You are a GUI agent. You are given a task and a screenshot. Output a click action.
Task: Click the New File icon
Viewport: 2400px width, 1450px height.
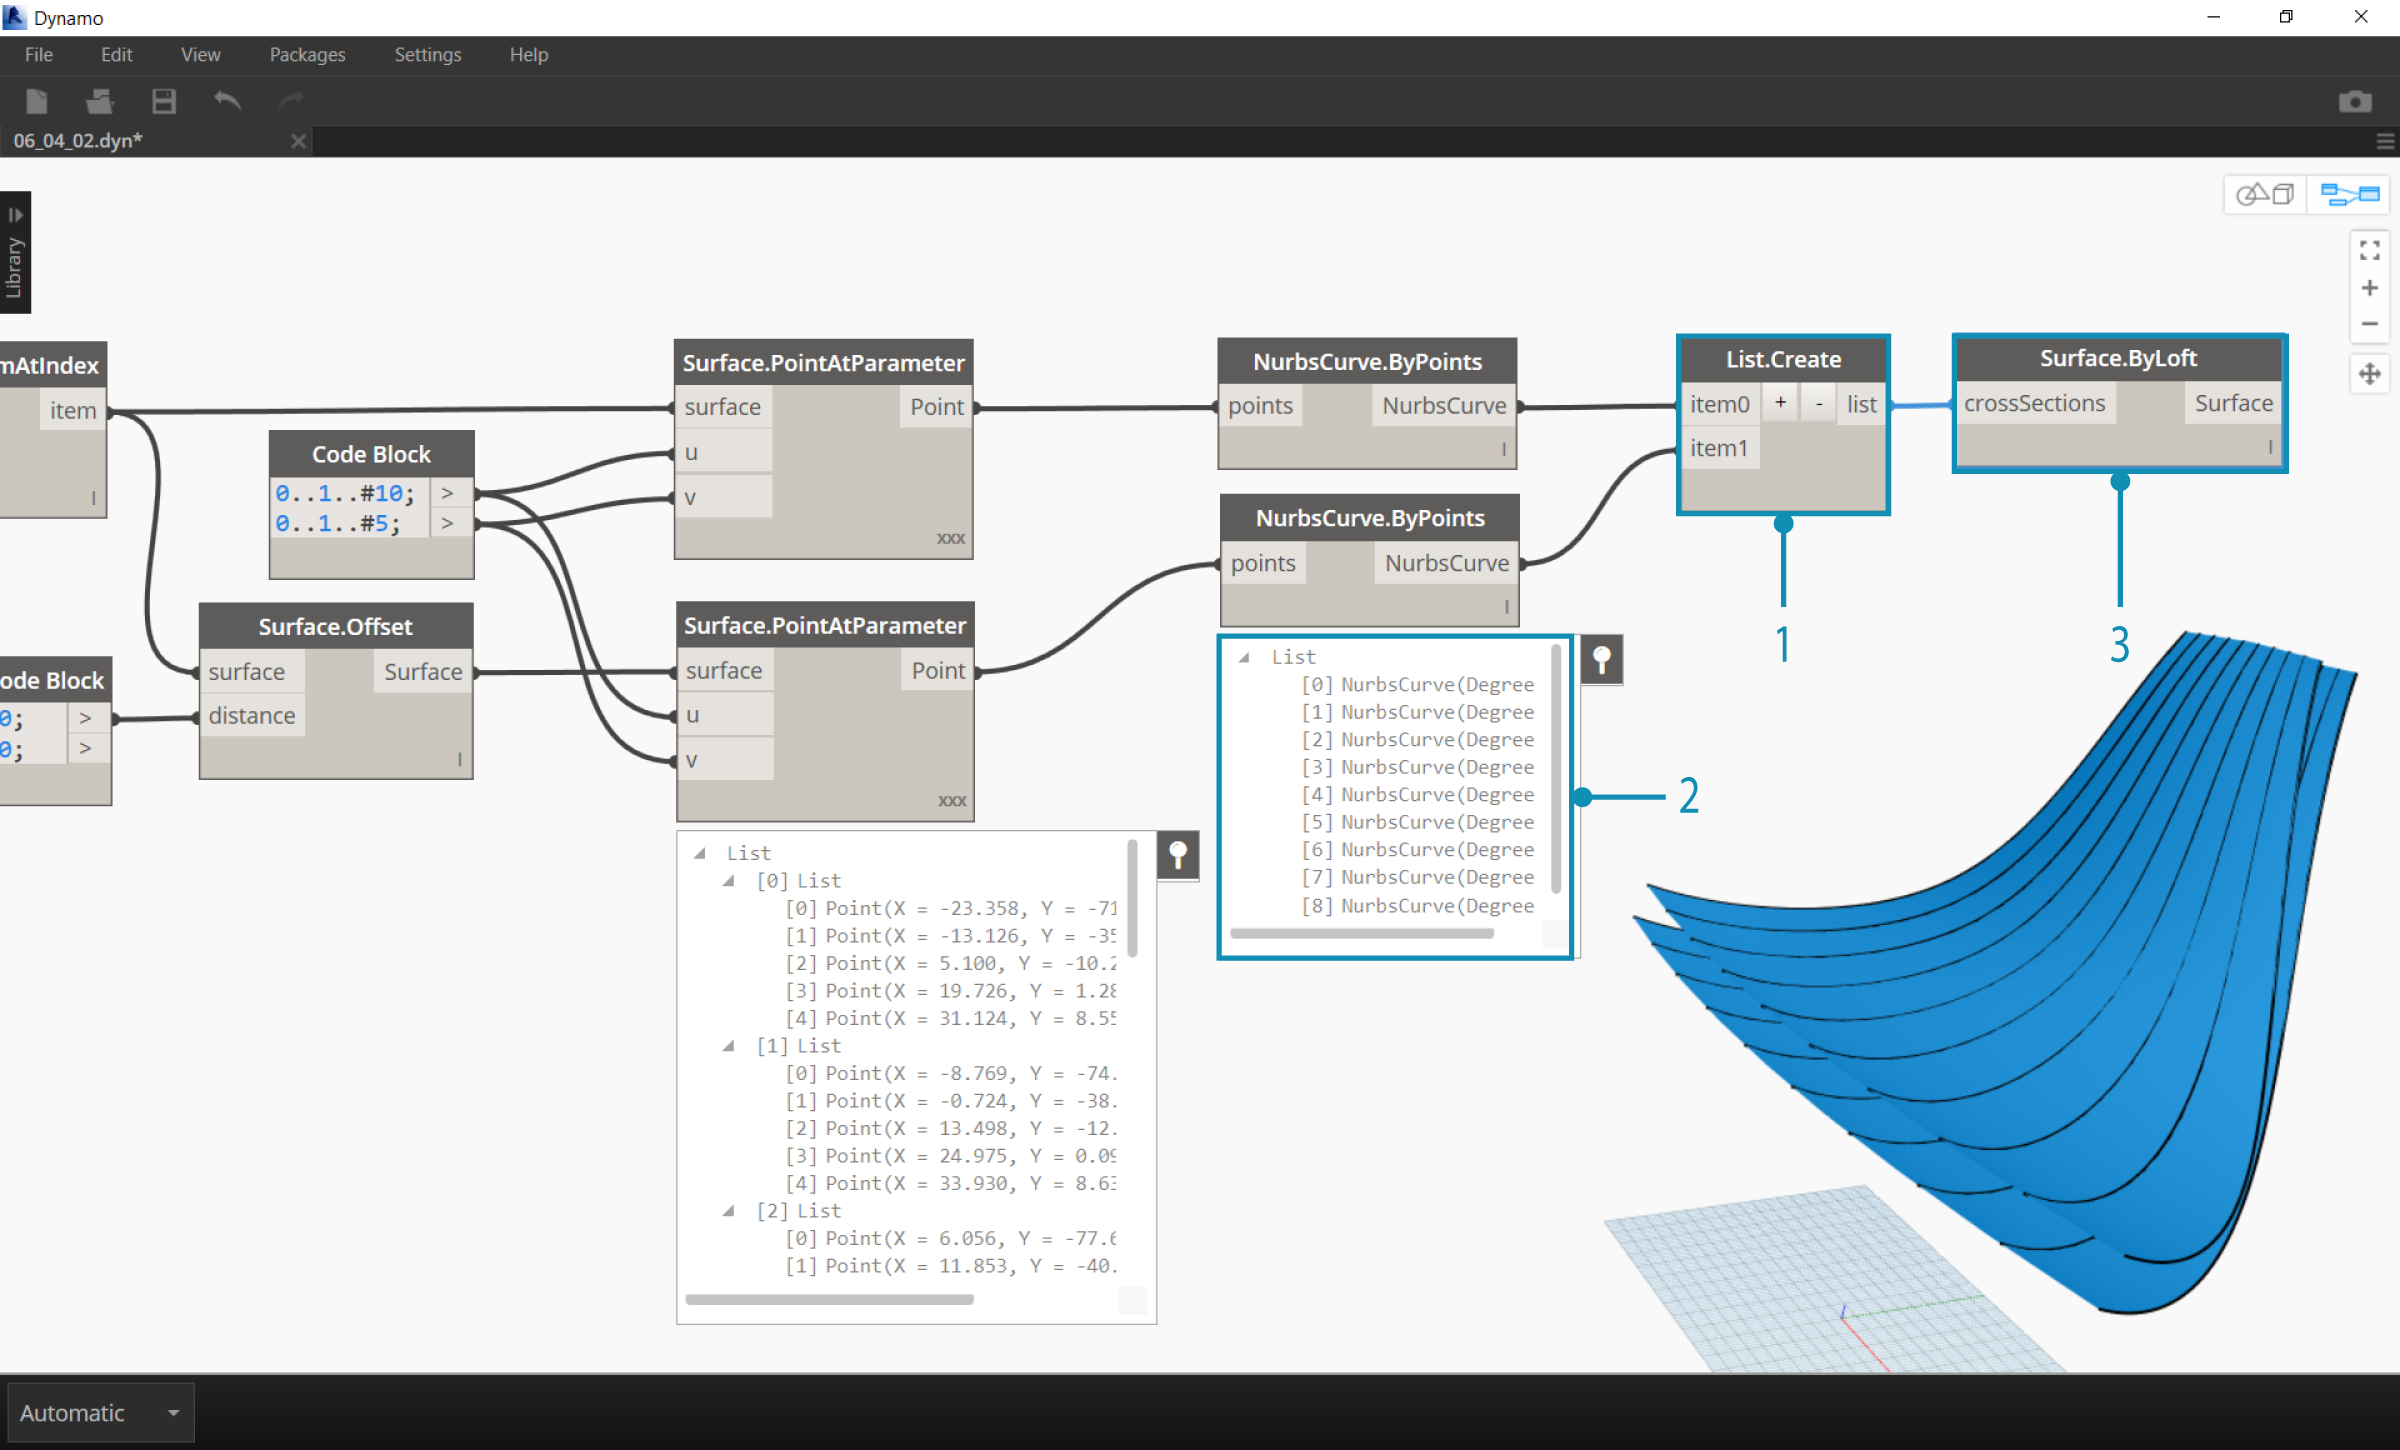click(x=38, y=101)
